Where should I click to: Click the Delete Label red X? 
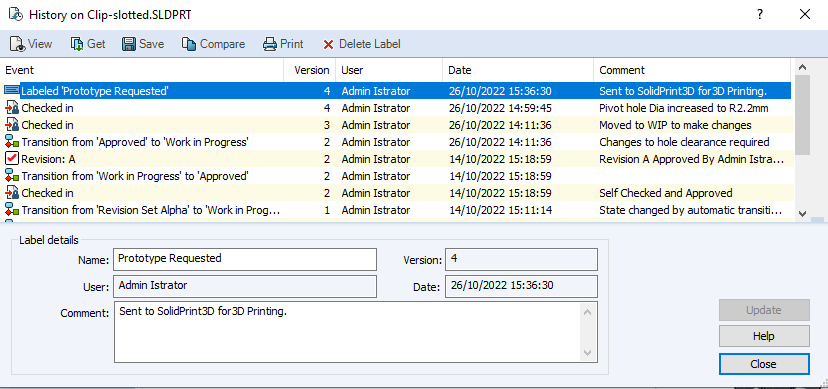point(328,44)
